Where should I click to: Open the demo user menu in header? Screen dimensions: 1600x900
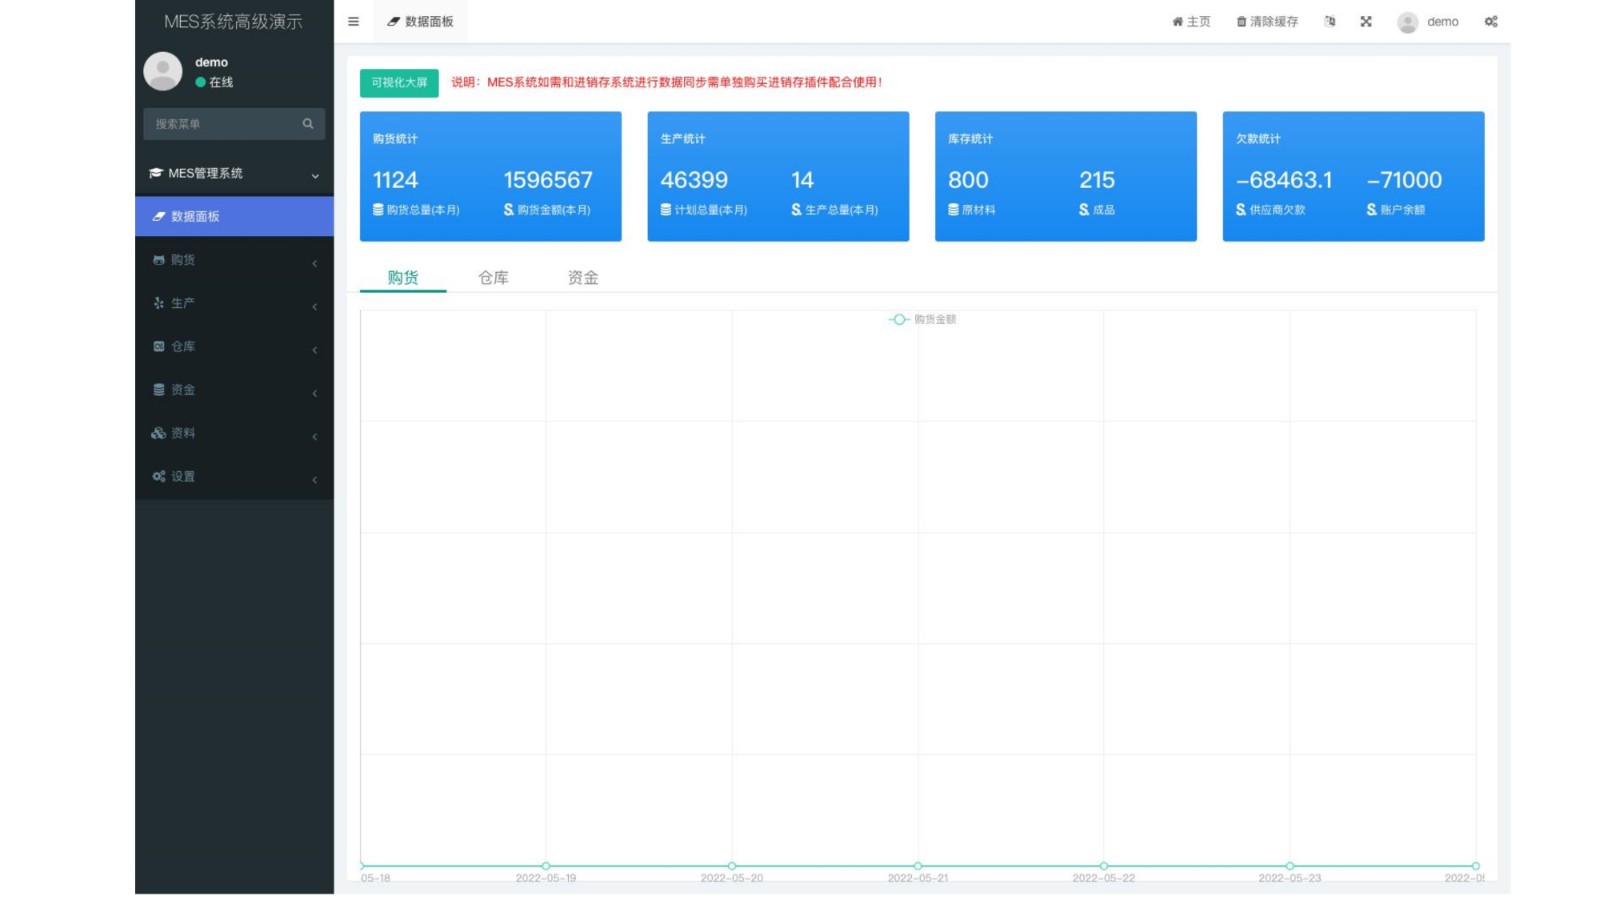[x=1428, y=21]
